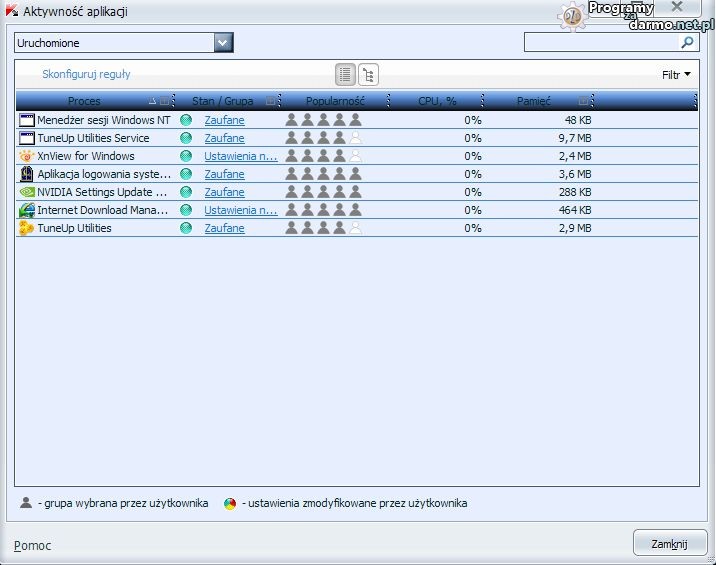Sort by CPU, % column

click(437, 101)
